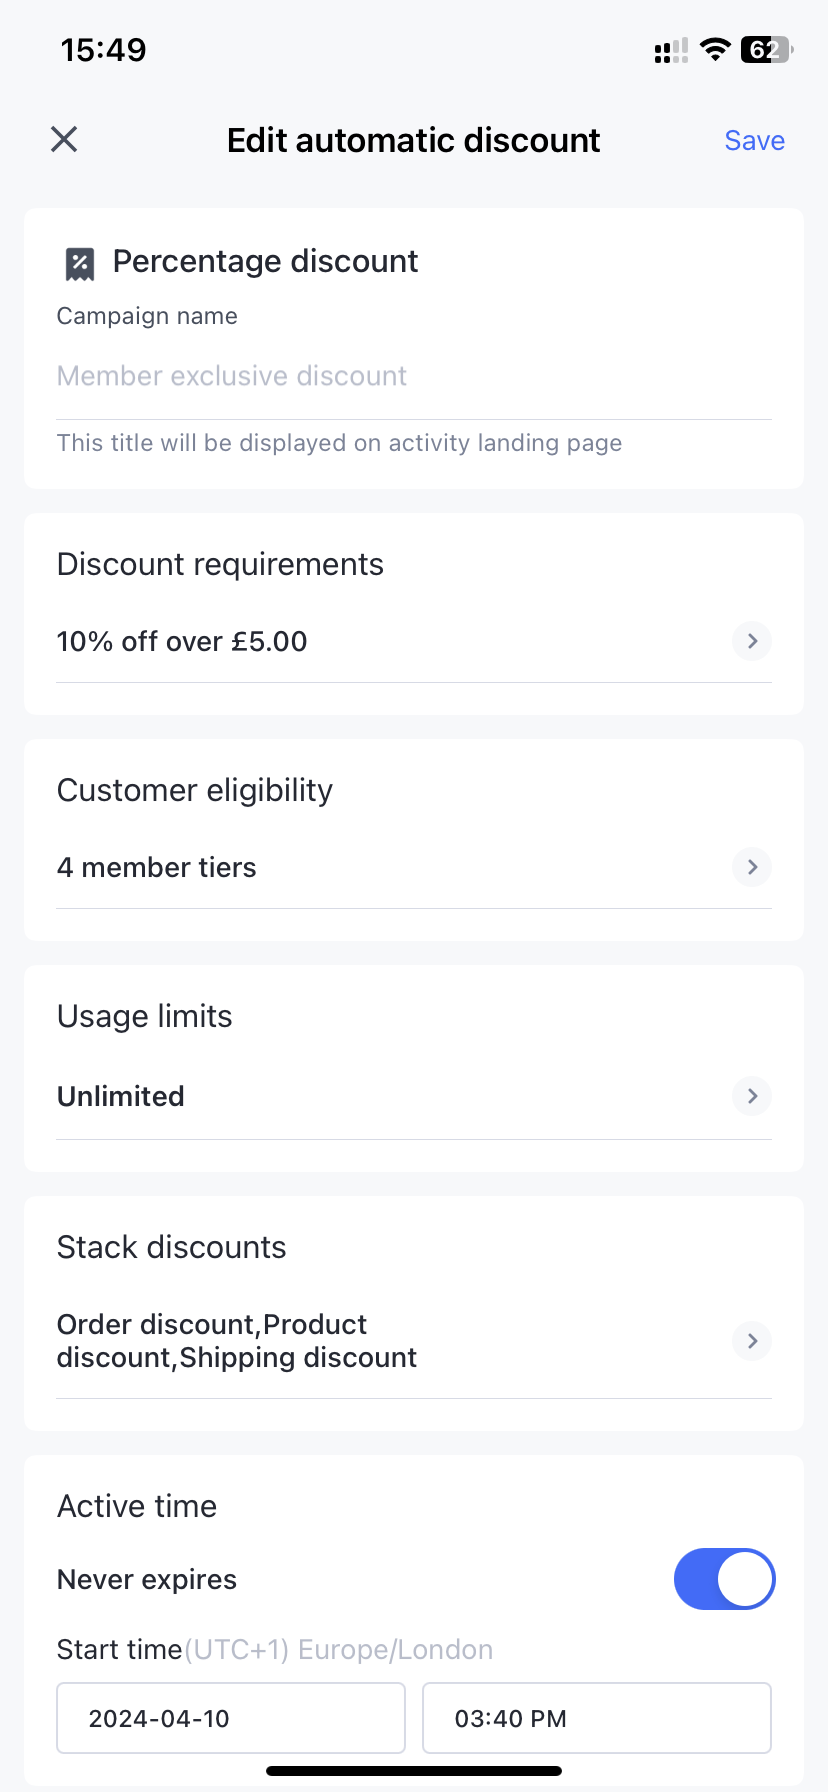Tap the battery indicator icon
The width and height of the screenshot is (828, 1792).
766,50
